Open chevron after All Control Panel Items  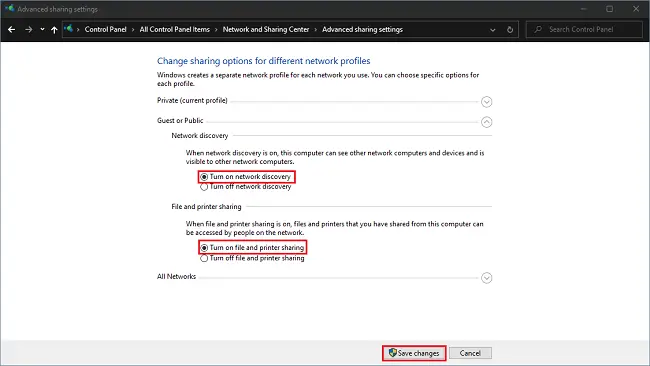[216, 30]
